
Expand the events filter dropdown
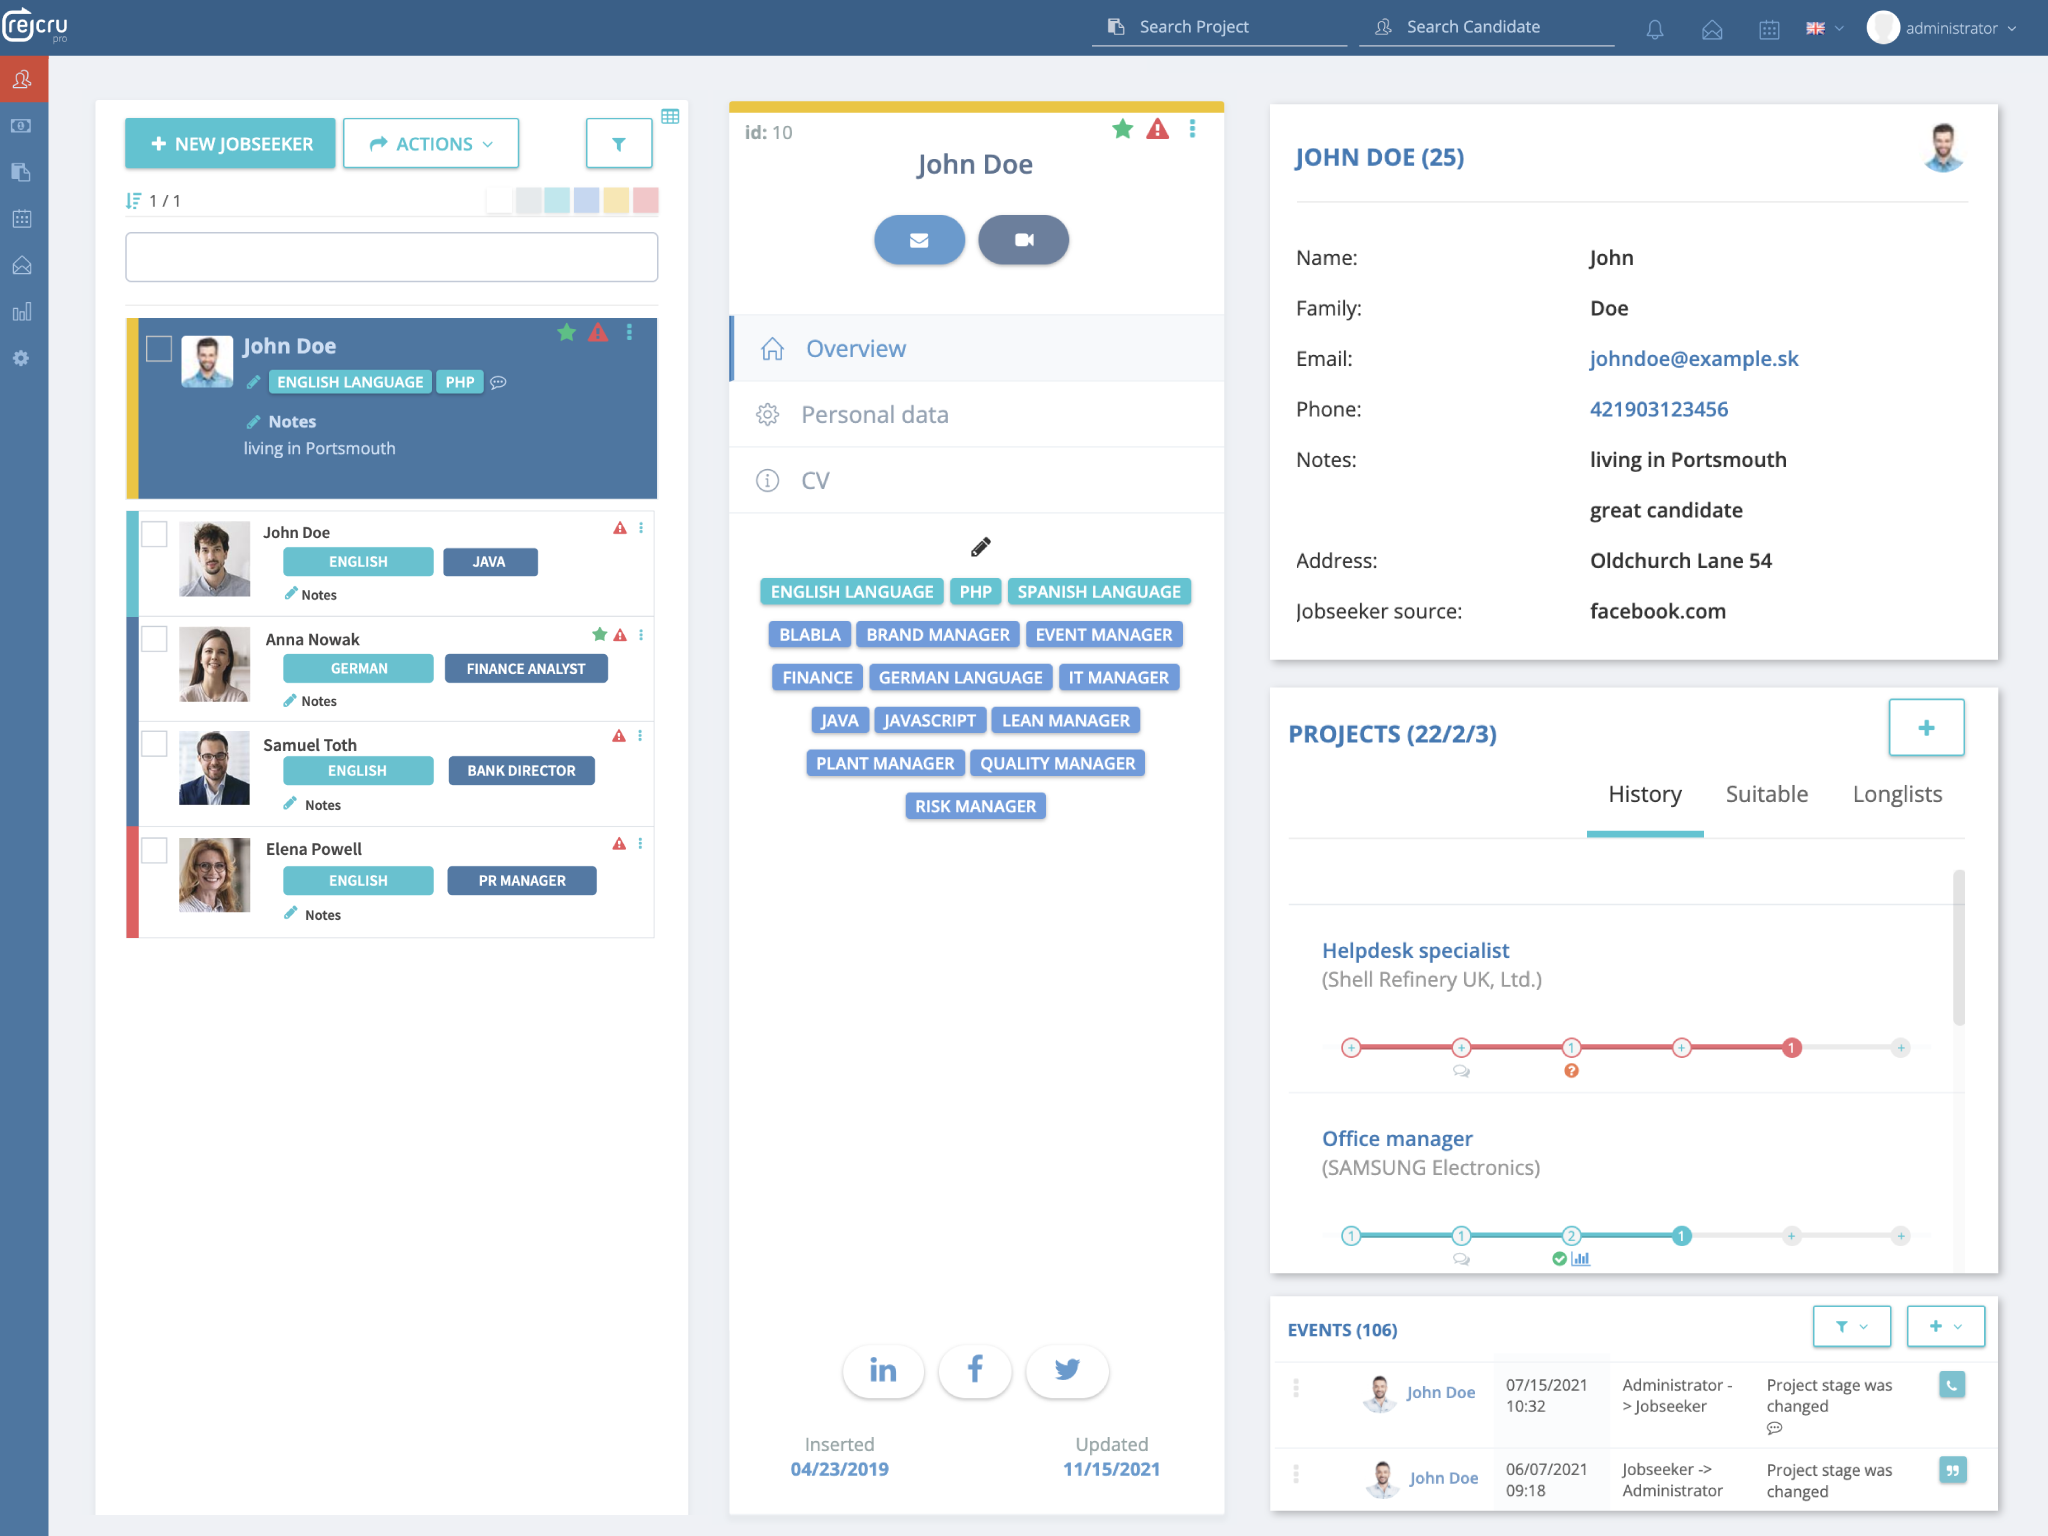pyautogui.click(x=1851, y=1326)
